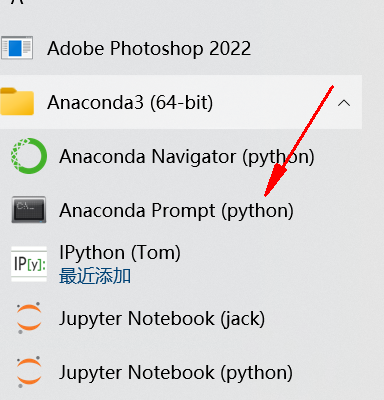The width and height of the screenshot is (384, 400).
Task: Open the Jupyter Notebook (jack) orange icon
Action: (29, 318)
